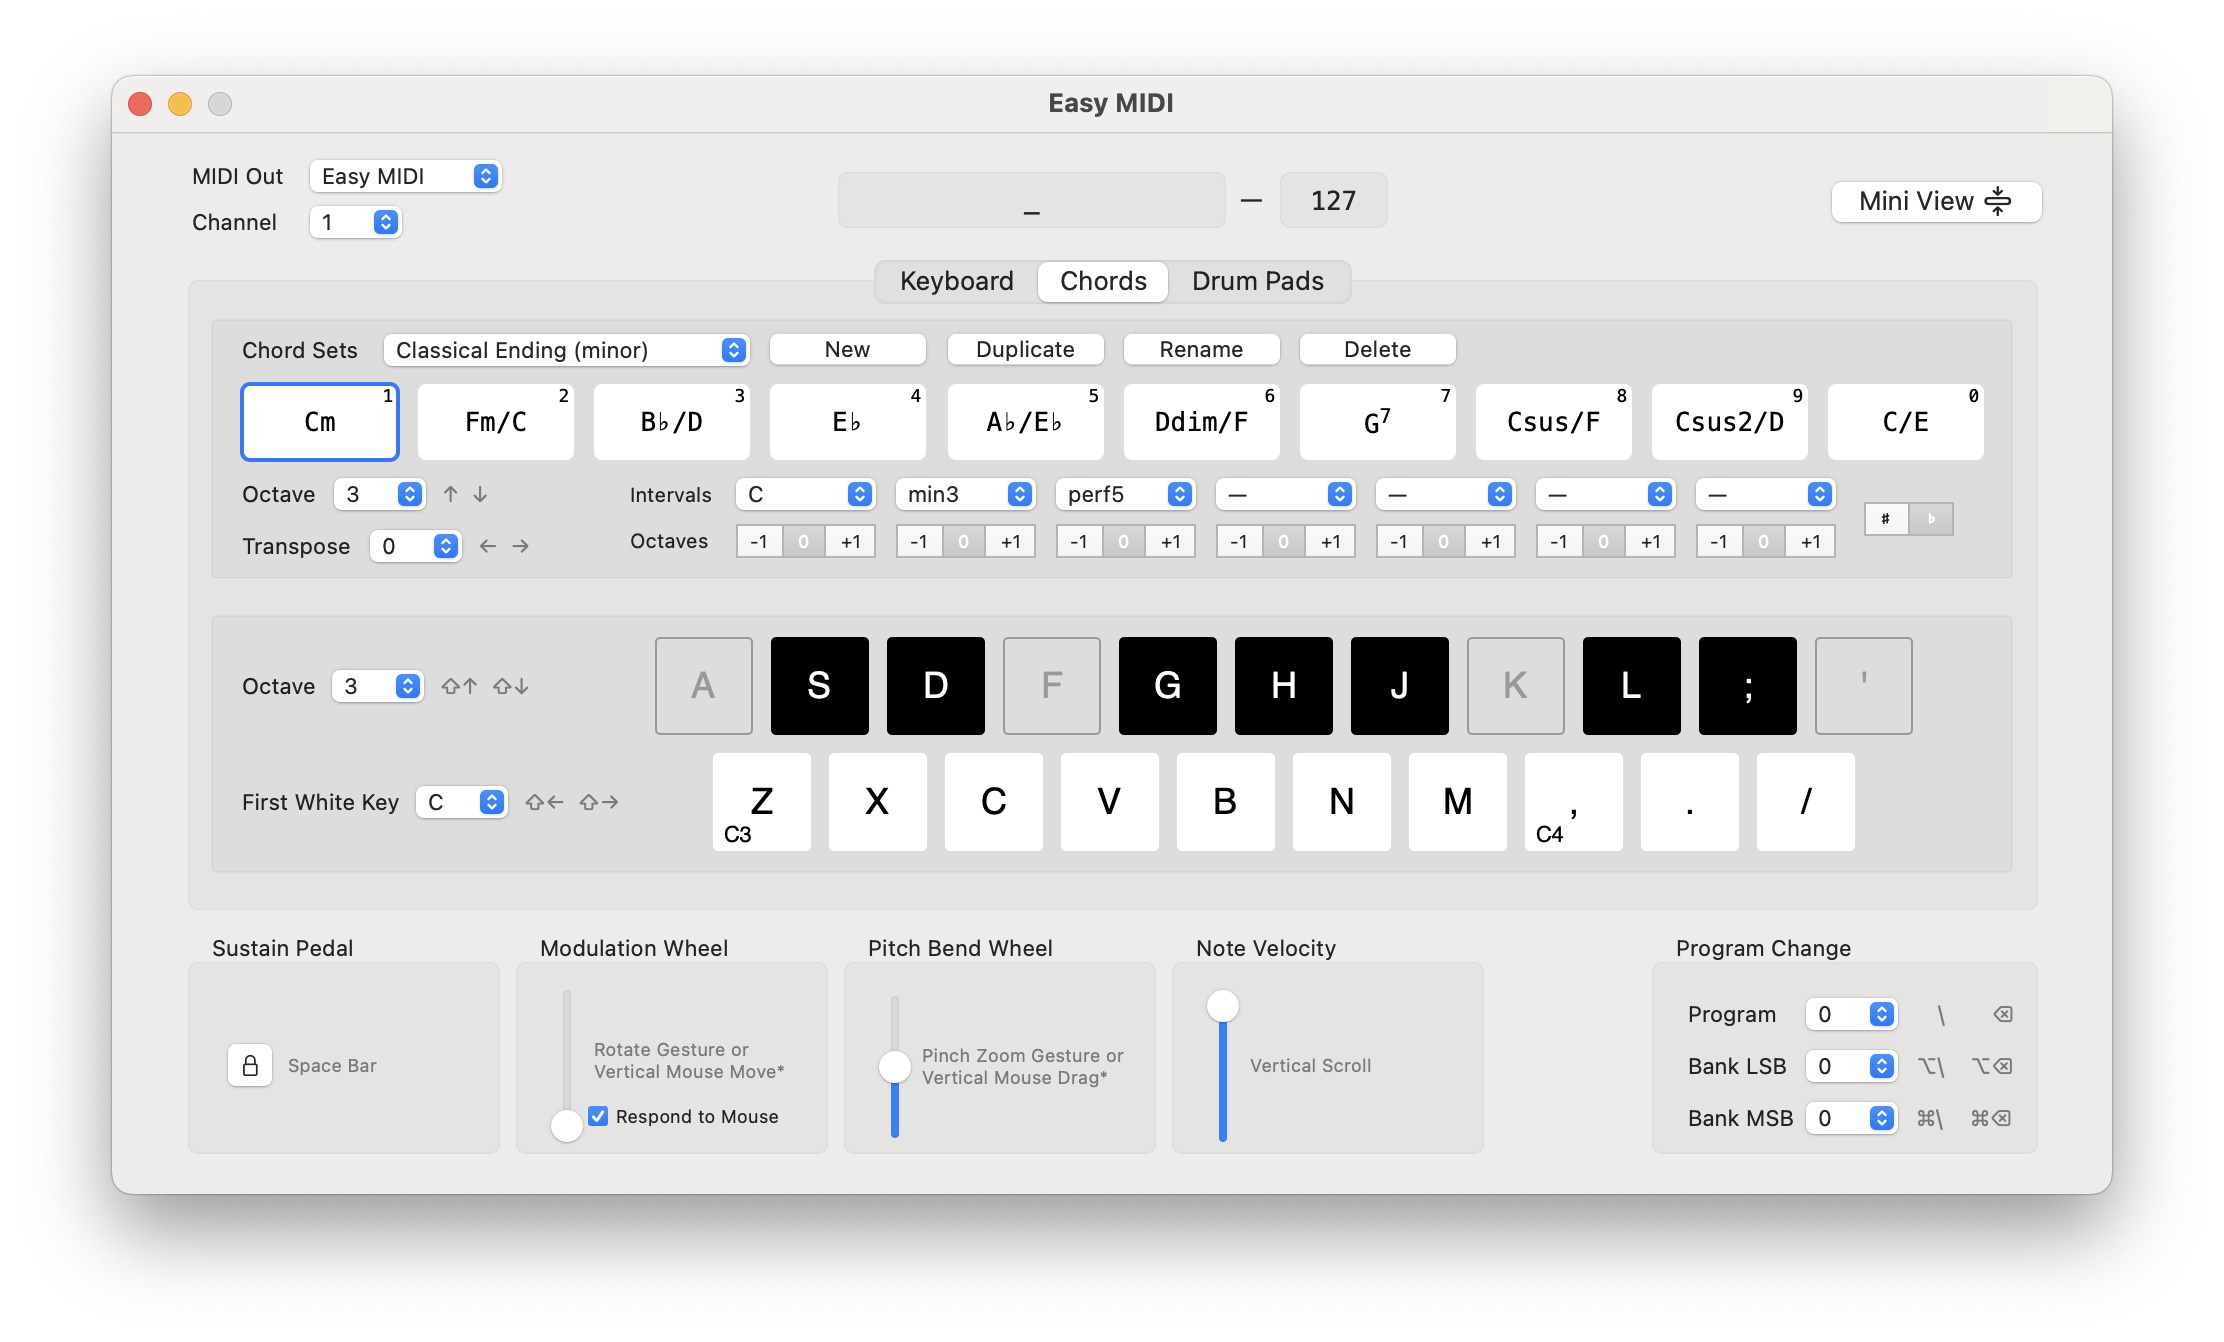Create a new chord set with New
Viewport: 2224px width, 1342px height.
[x=847, y=349]
